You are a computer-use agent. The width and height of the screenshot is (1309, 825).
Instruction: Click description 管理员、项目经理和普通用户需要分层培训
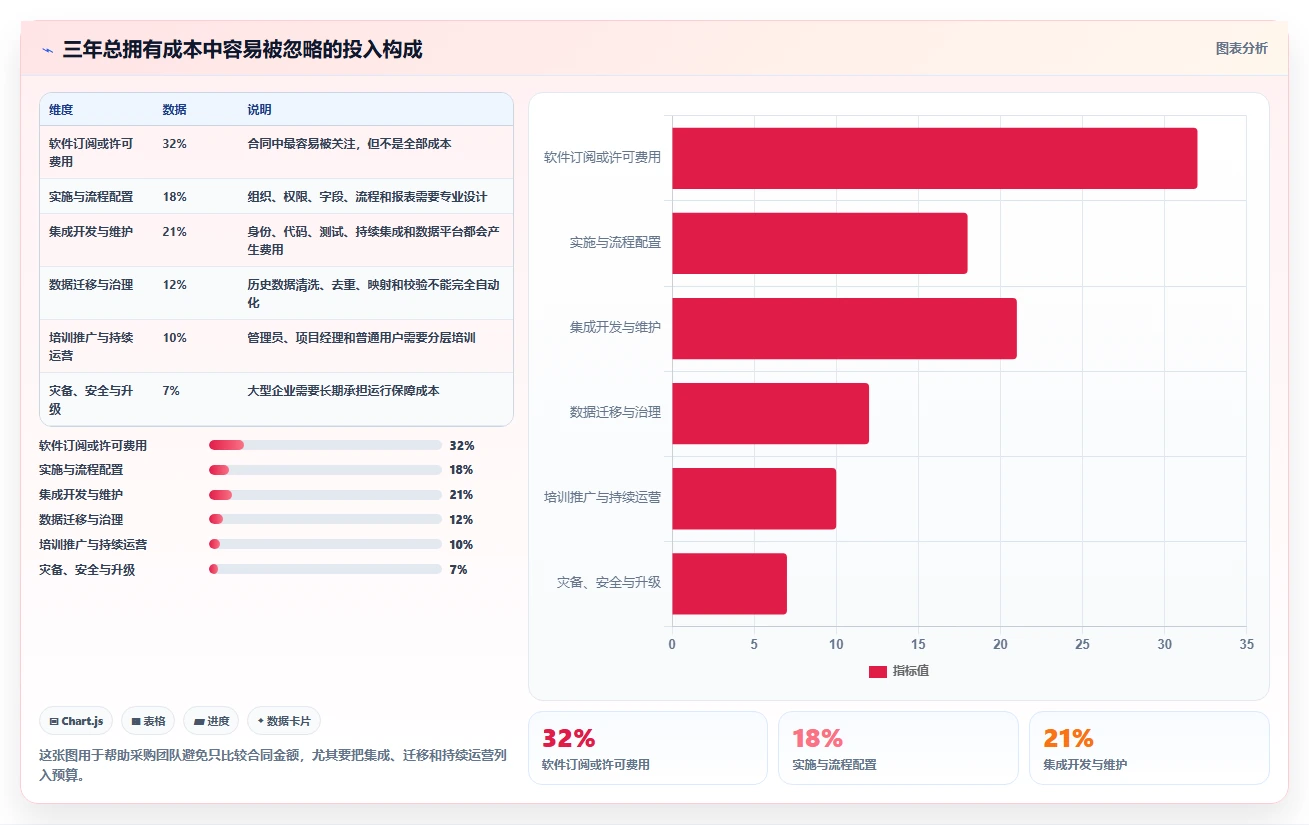tap(361, 338)
